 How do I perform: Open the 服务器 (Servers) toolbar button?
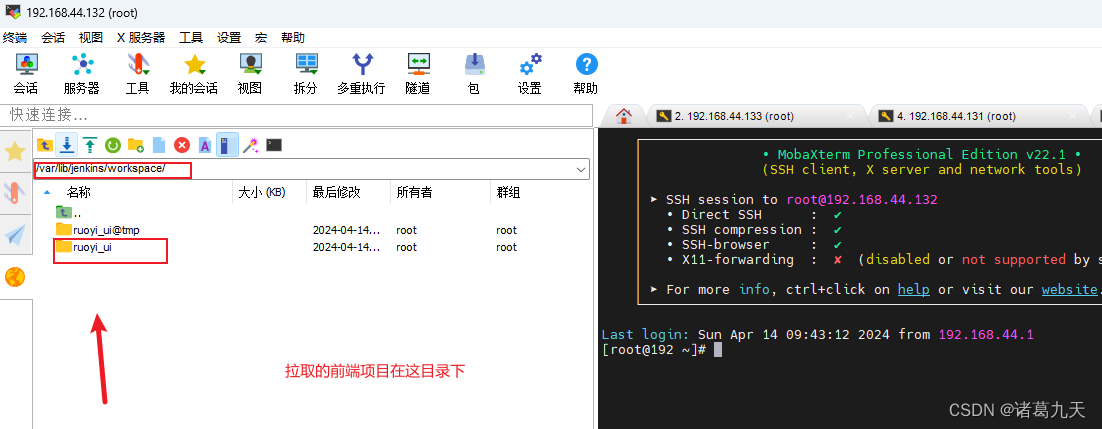tap(82, 74)
